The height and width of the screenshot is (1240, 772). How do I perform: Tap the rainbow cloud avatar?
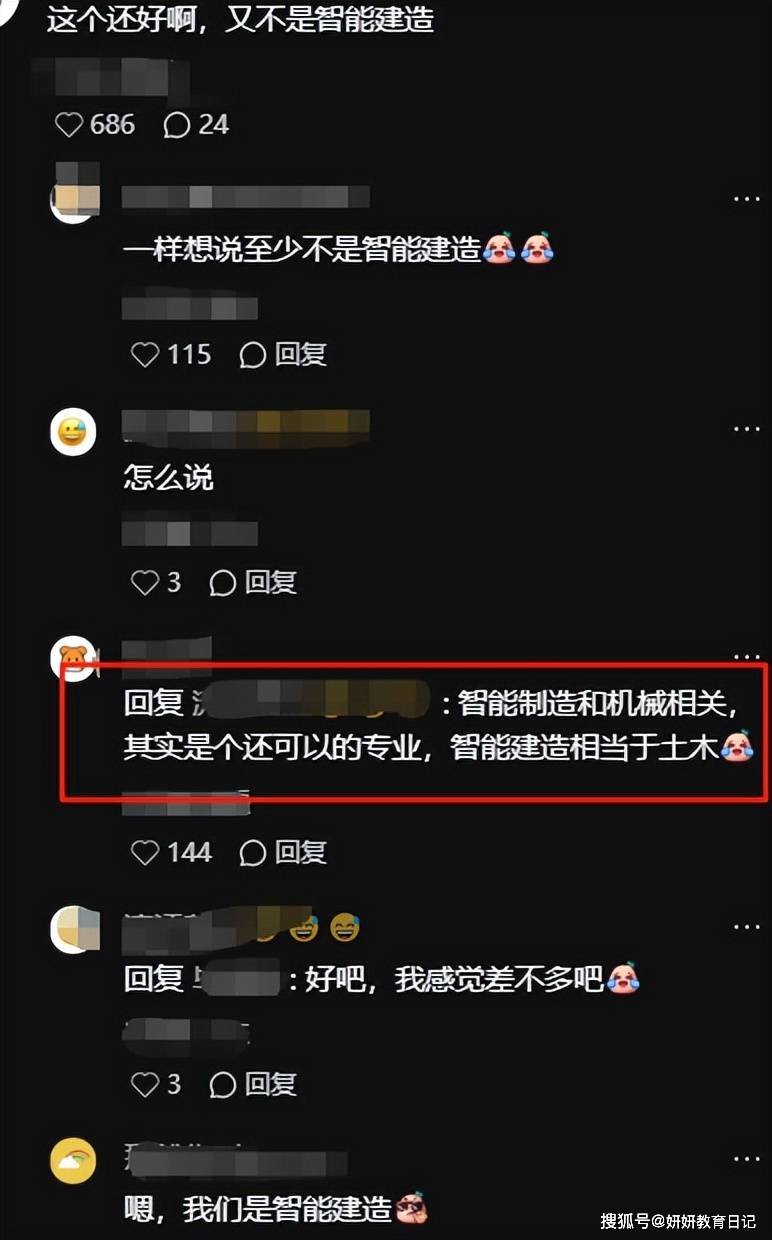tap(73, 1161)
